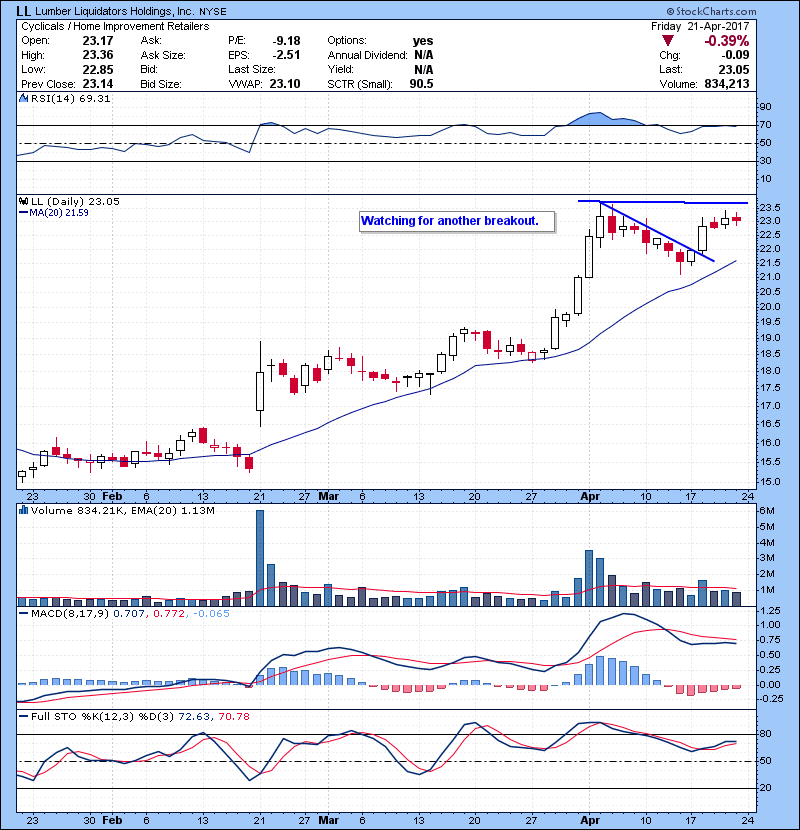The image size is (800, 830).
Task: Click the EPS value -2.51
Action: click(x=286, y=55)
